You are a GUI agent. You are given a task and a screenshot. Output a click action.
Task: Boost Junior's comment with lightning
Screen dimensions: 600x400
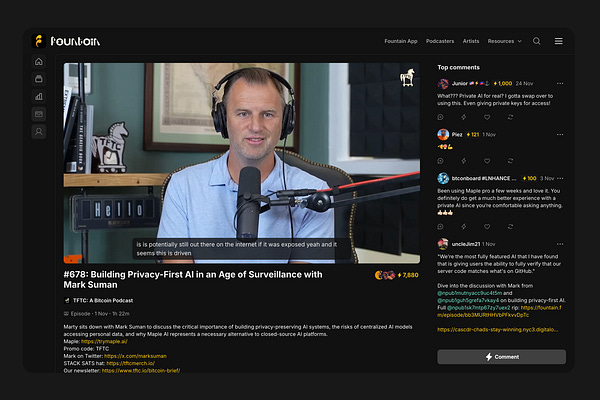(x=464, y=117)
